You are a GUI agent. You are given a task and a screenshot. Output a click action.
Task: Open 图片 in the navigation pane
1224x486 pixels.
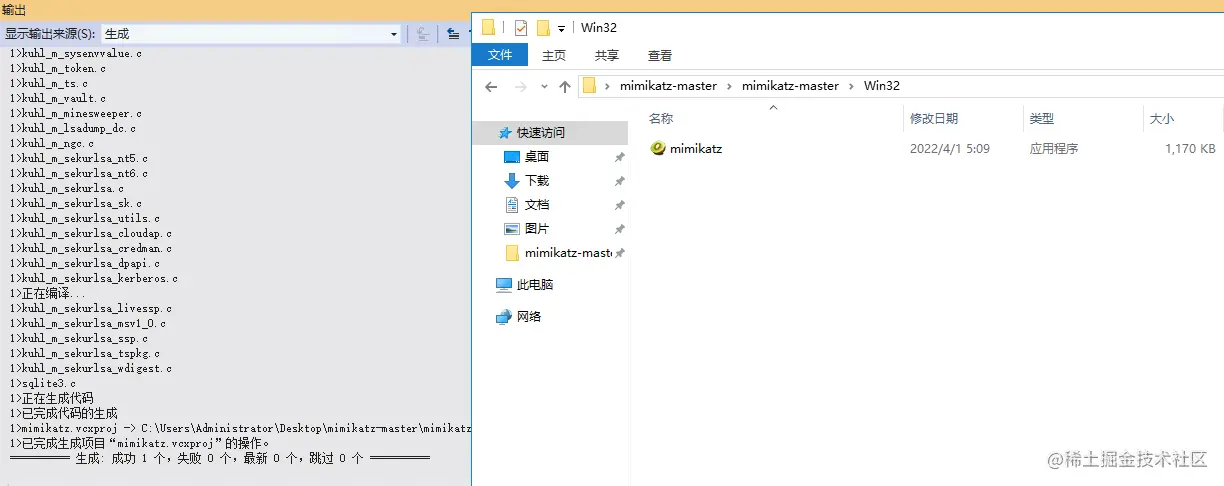[537, 228]
